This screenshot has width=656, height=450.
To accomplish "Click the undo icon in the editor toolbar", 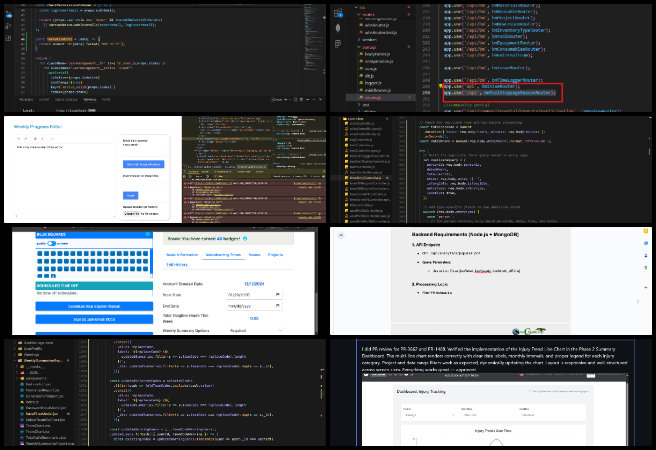I will [18, 138].
